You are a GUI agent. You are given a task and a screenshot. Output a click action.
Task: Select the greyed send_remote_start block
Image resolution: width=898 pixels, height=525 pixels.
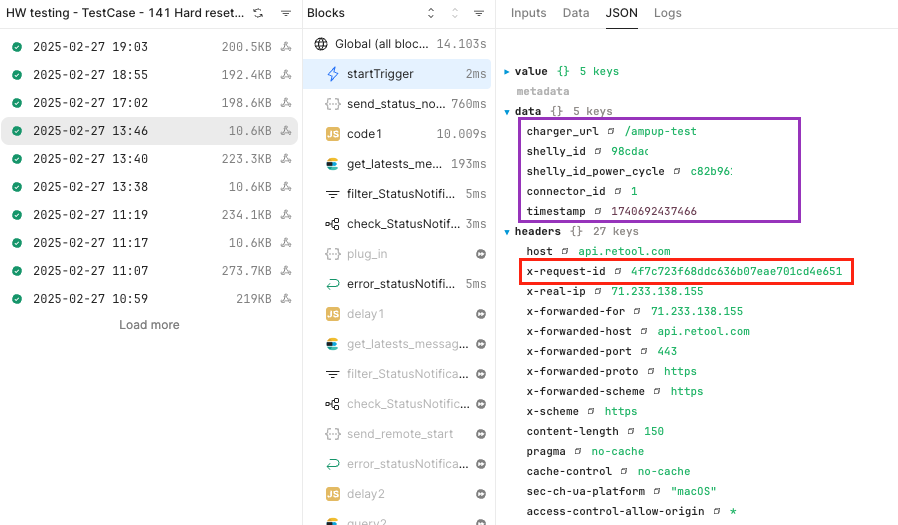[x=399, y=434]
